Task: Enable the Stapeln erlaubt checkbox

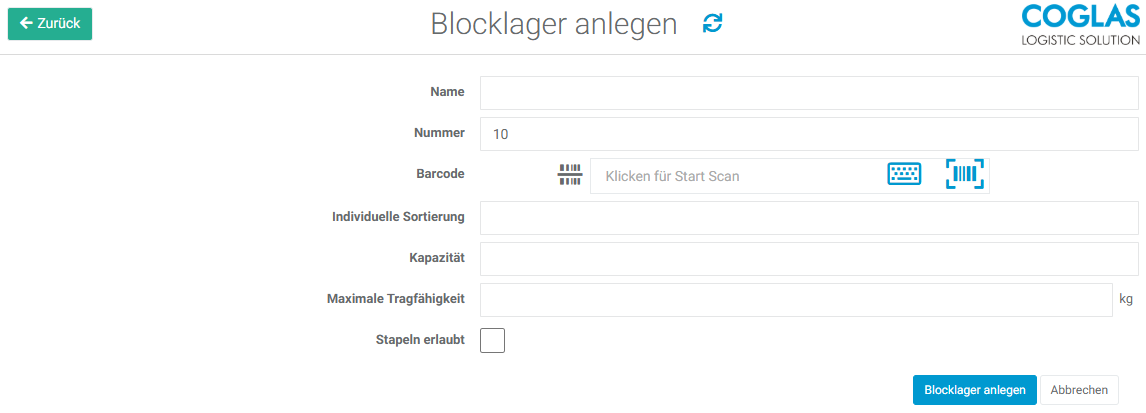Action: coord(493,341)
